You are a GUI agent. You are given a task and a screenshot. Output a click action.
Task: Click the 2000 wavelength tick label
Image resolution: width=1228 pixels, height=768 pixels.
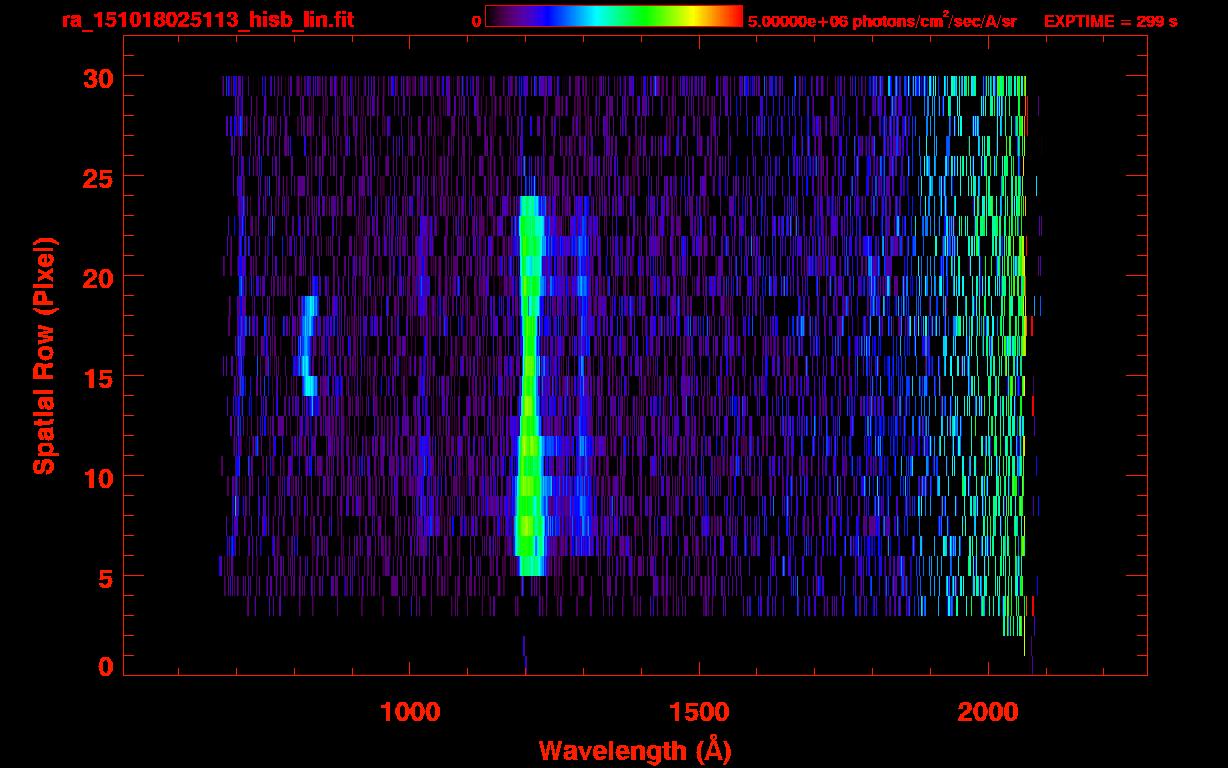pos(988,712)
